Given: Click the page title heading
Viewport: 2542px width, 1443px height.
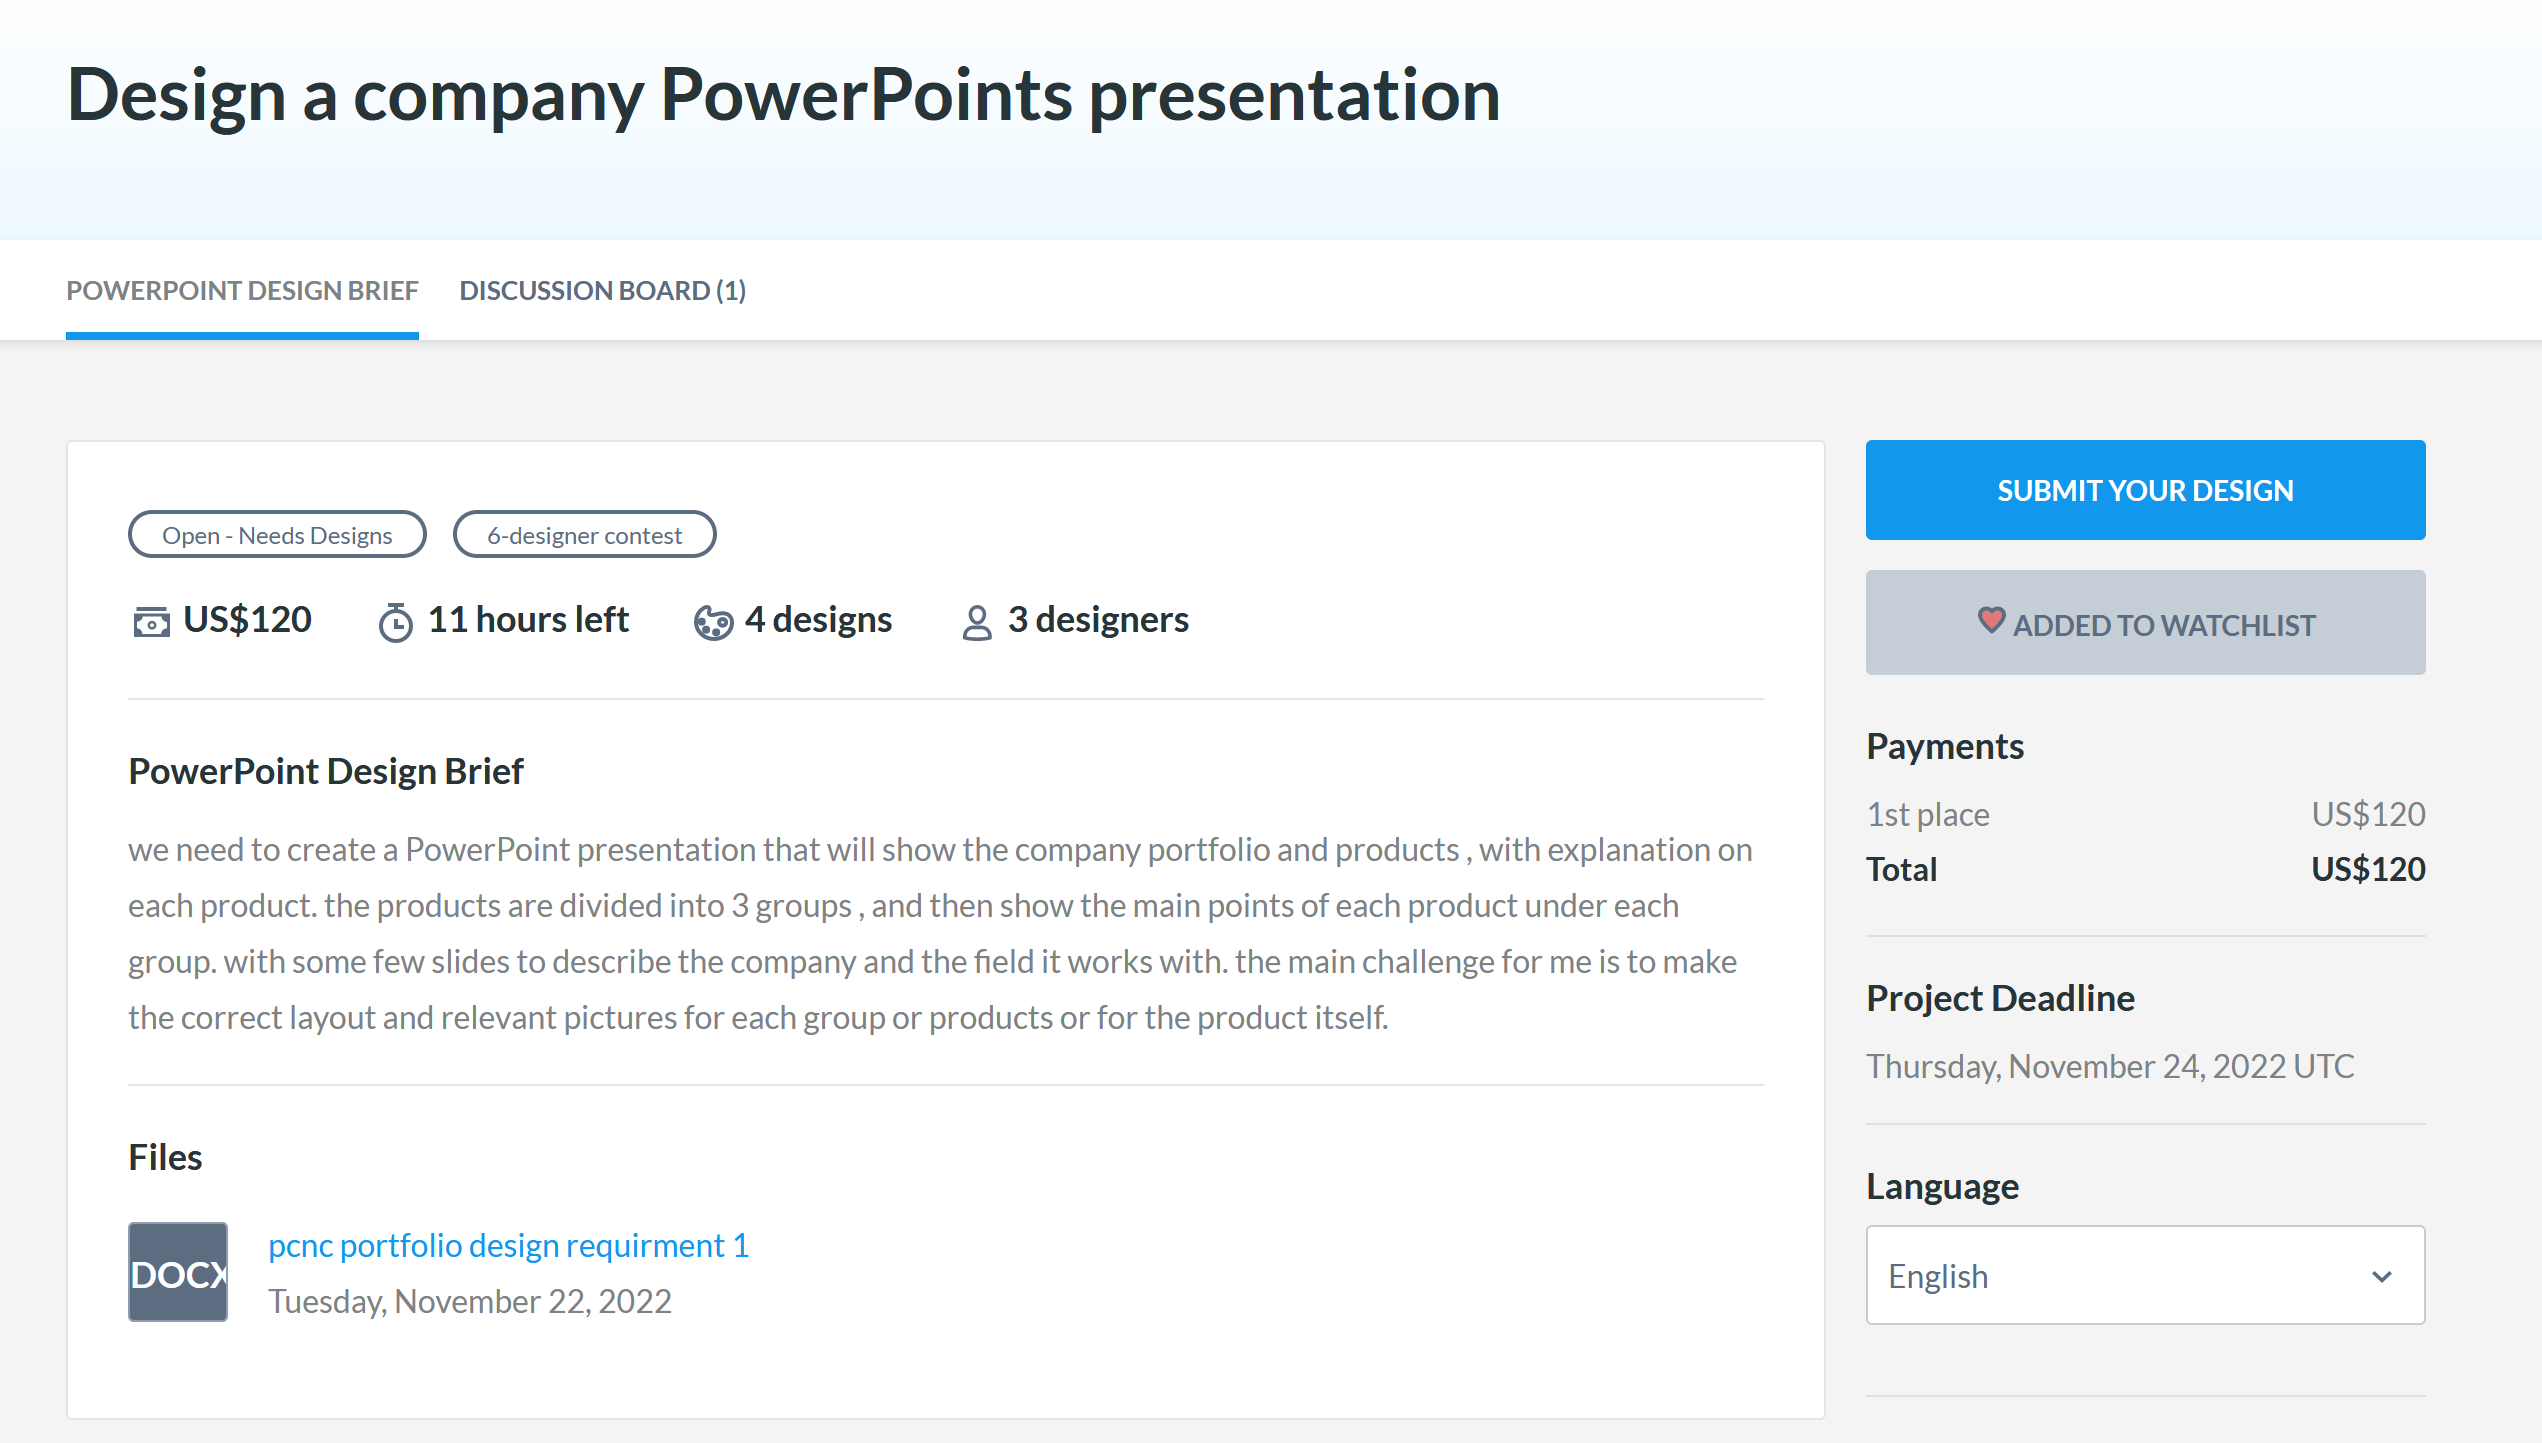Looking at the screenshot, I should 783,95.
